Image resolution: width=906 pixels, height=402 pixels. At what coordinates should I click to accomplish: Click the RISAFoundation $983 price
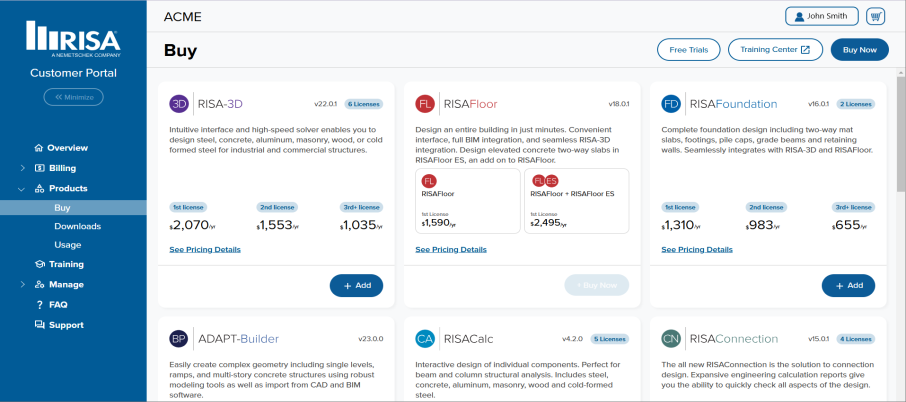pyautogui.click(x=764, y=225)
